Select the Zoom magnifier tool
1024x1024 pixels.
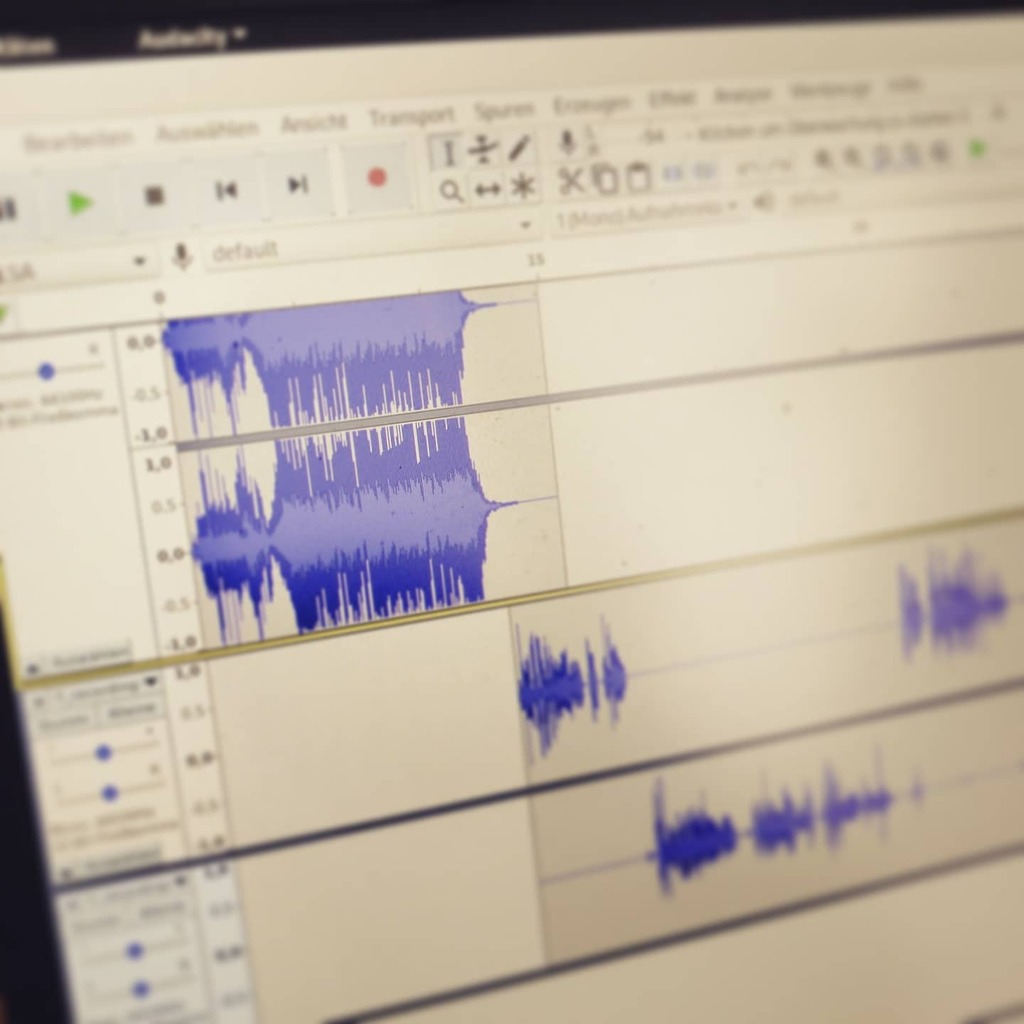point(451,192)
